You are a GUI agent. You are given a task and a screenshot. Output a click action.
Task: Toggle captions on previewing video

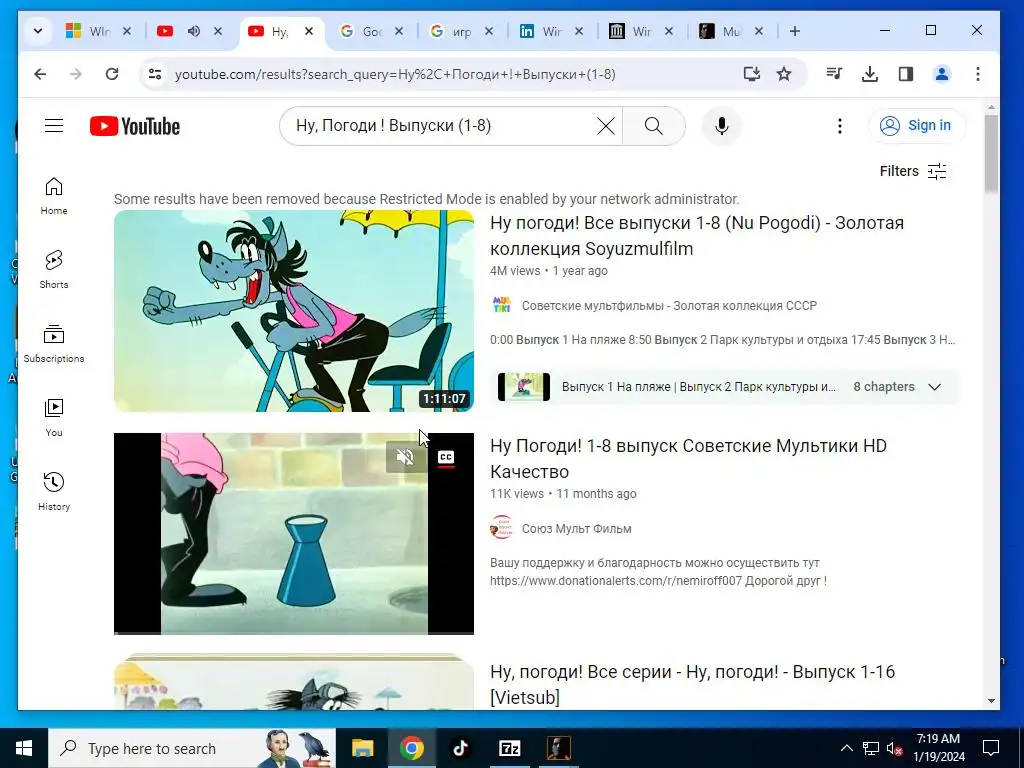pos(446,457)
